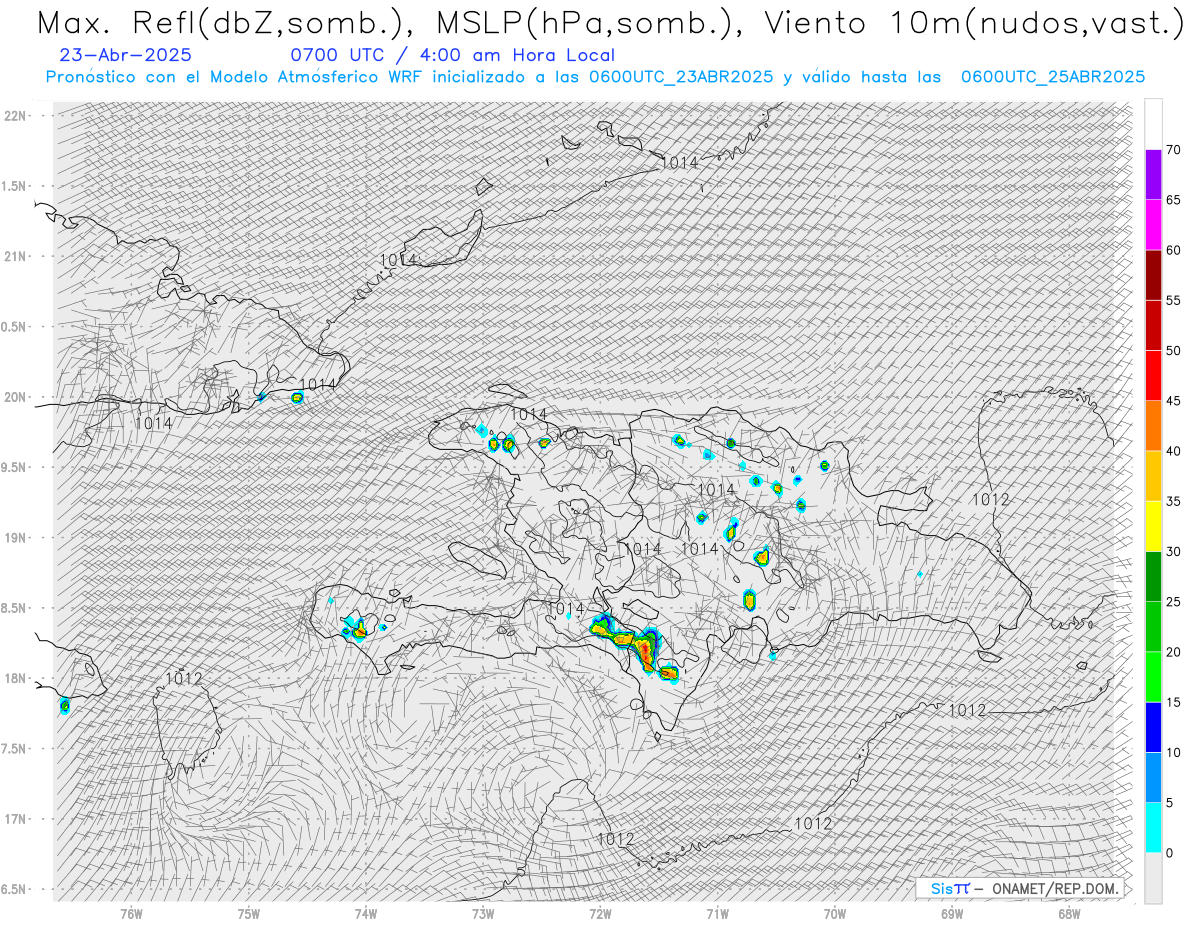Pick the cyan 0–5 dBZ legend segment
1200x927 pixels.
[1153, 828]
